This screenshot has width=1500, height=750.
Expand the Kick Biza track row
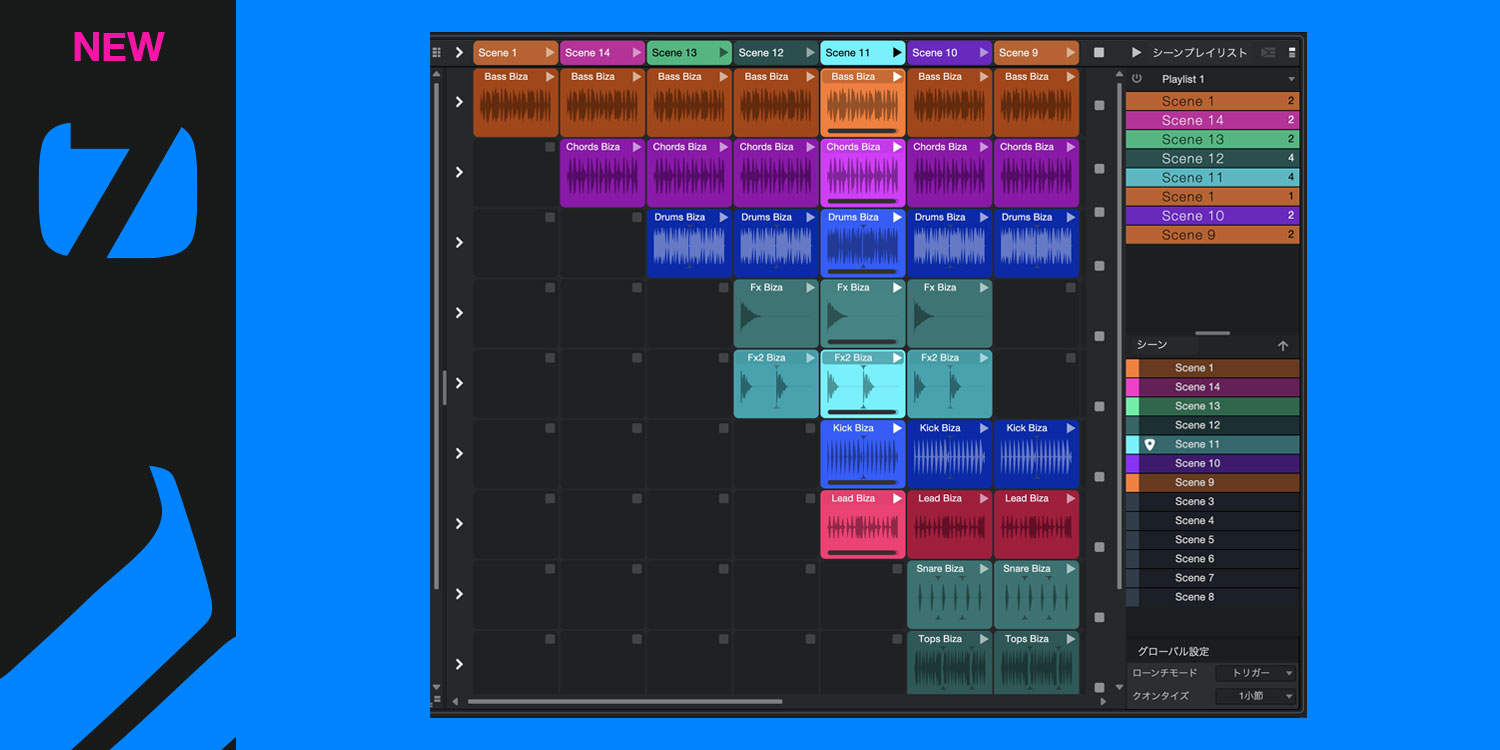tap(459, 453)
